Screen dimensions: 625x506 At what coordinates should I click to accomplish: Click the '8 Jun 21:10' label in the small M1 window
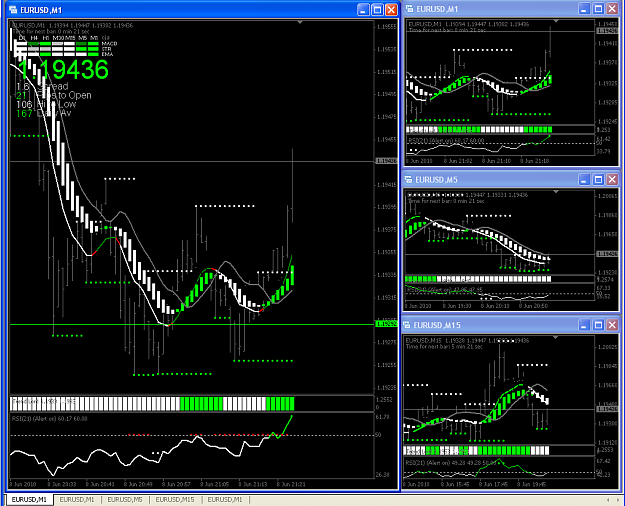coord(496,161)
